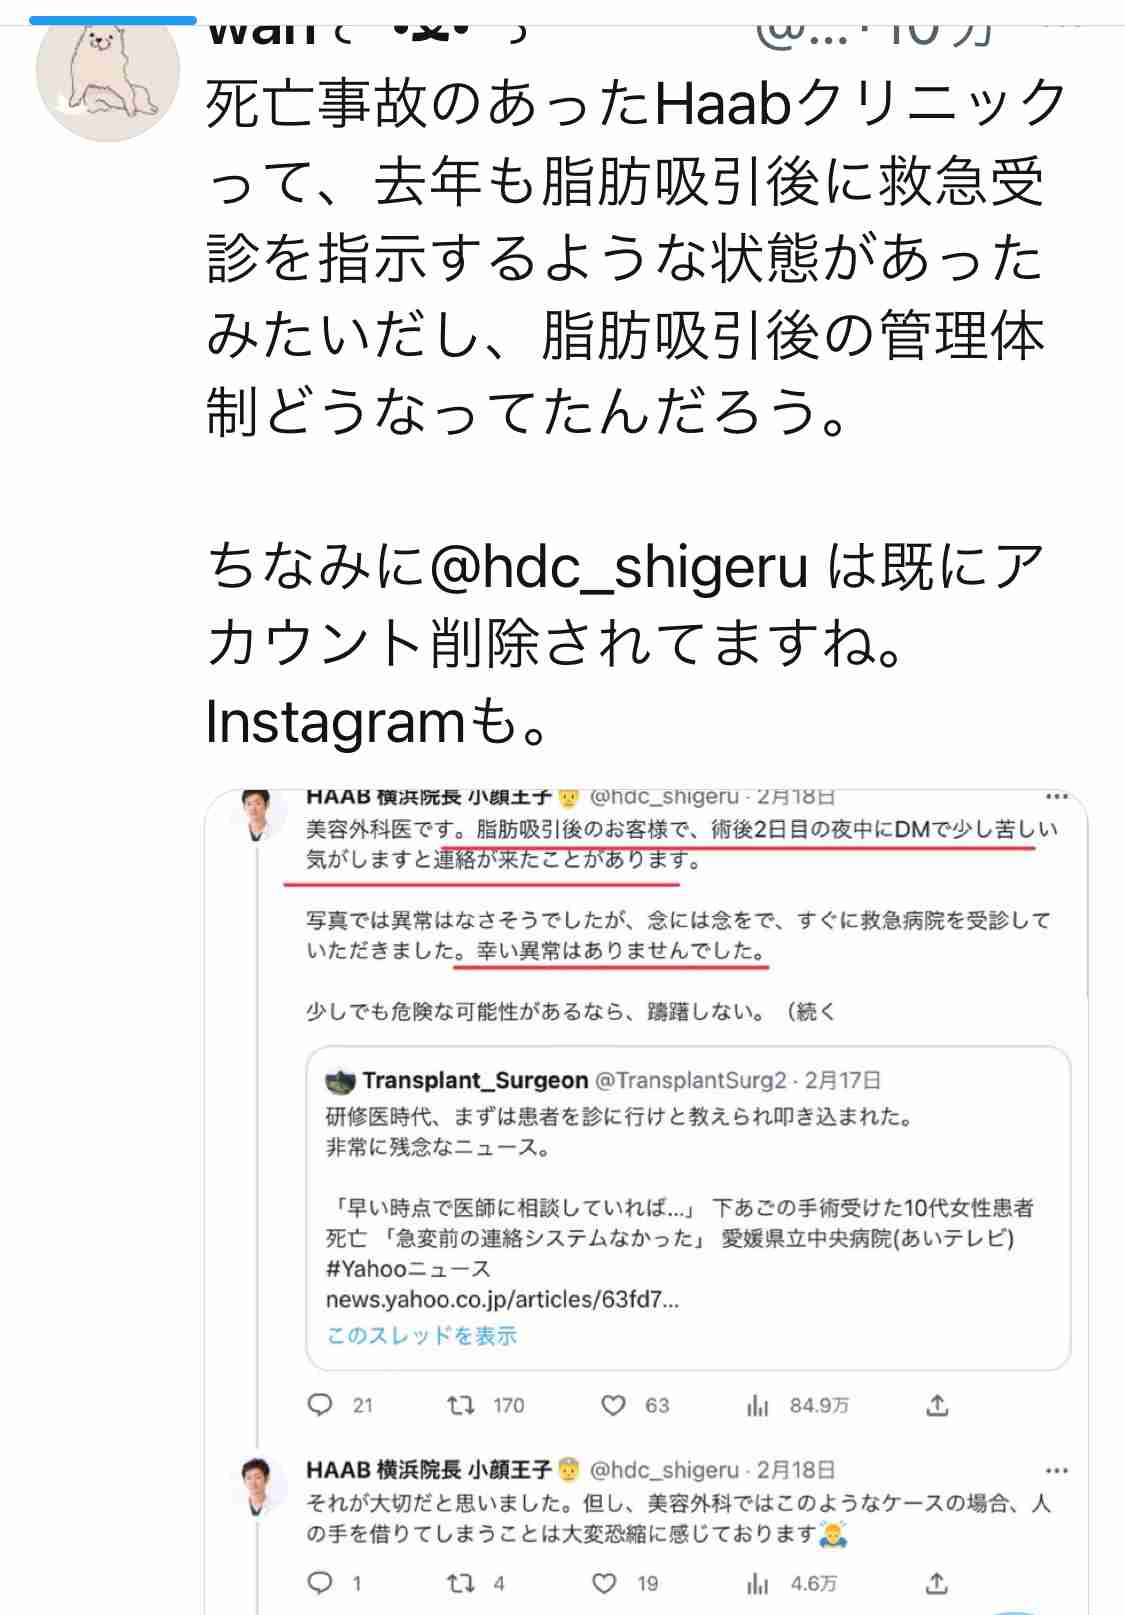Share the first embedded tweet via upload icon
Viewport: 1125px width, 1615px height.
point(937,1405)
